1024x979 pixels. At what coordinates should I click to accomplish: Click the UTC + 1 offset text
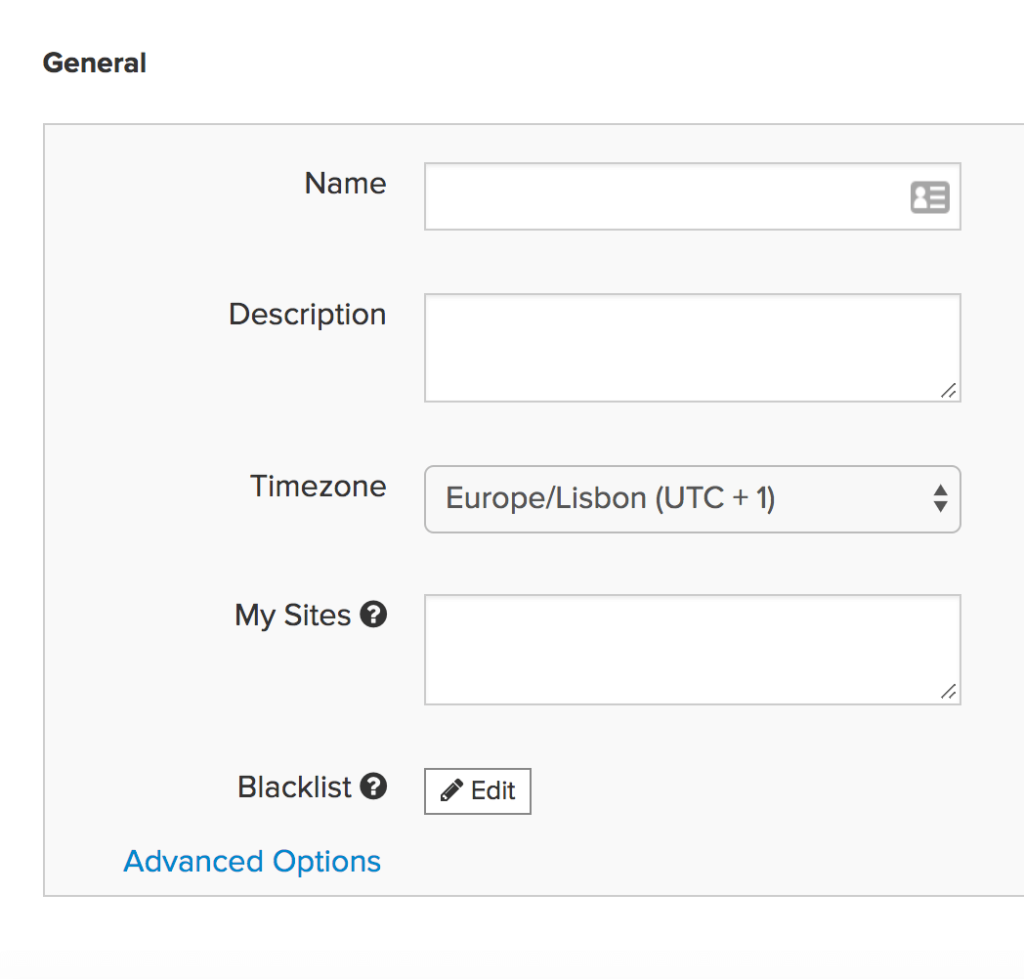(x=715, y=498)
